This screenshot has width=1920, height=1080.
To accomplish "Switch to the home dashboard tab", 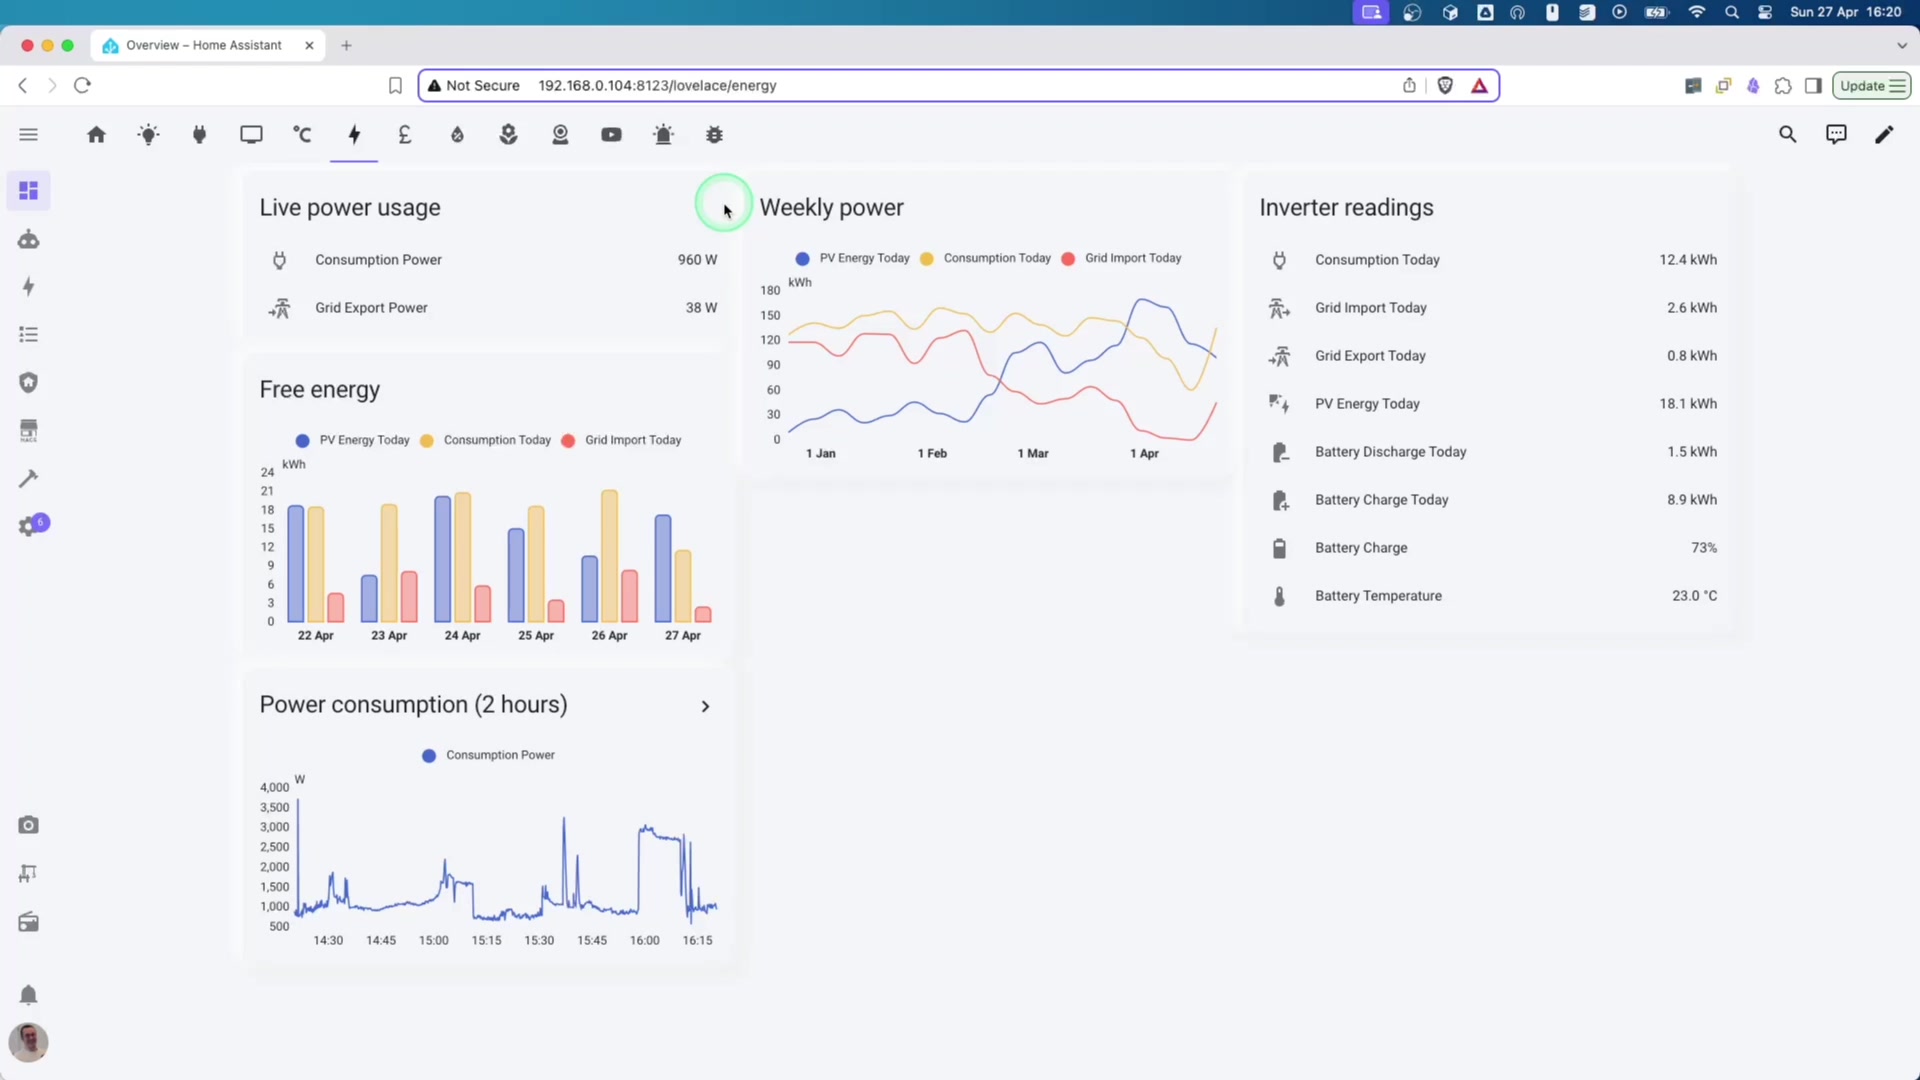I will pos(97,134).
